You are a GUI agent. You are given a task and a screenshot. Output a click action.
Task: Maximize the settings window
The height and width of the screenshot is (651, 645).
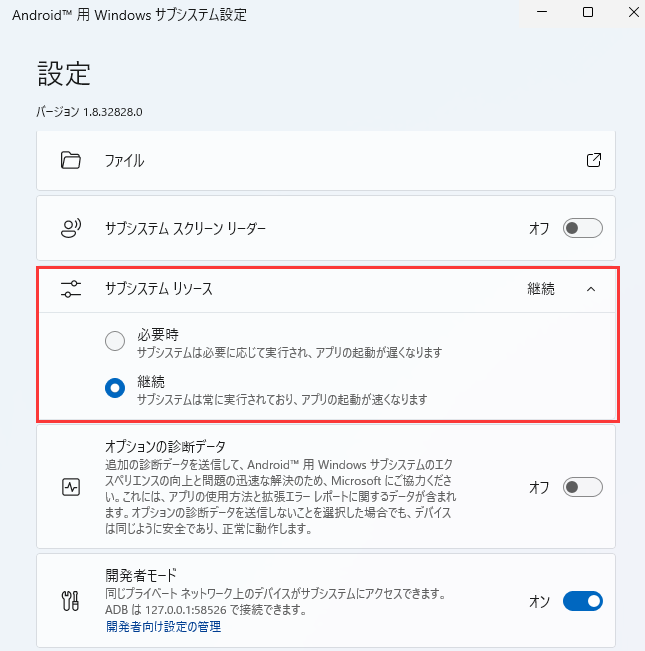(x=588, y=12)
